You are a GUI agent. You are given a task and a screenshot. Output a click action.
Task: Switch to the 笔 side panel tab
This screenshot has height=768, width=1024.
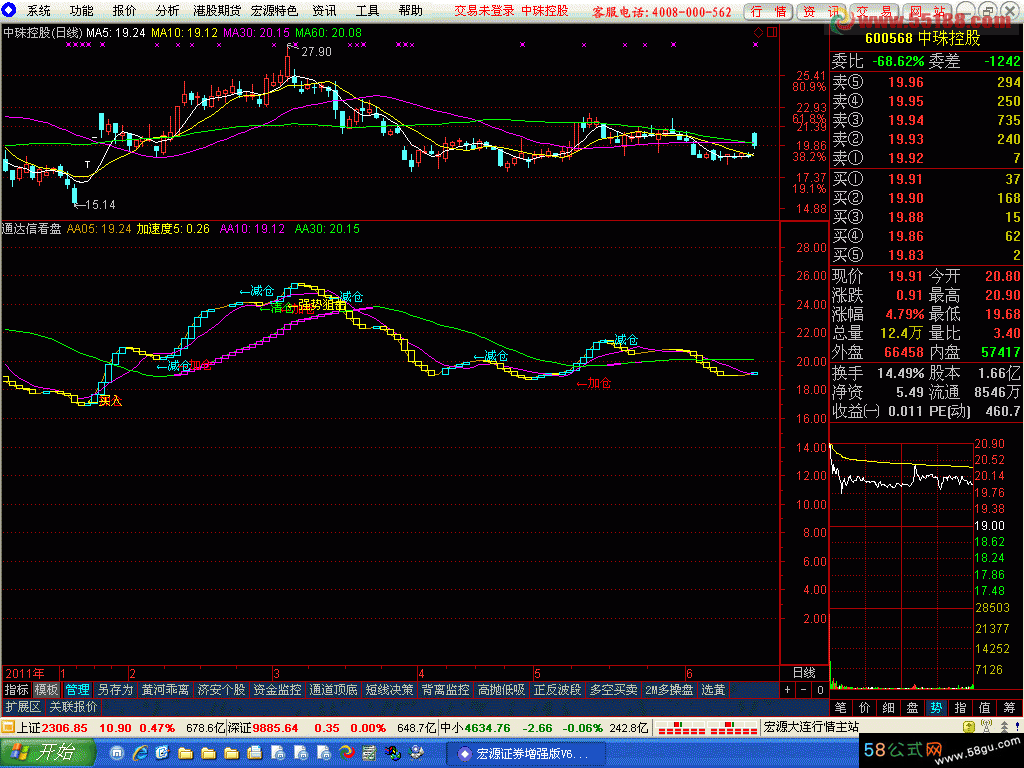tap(840, 707)
